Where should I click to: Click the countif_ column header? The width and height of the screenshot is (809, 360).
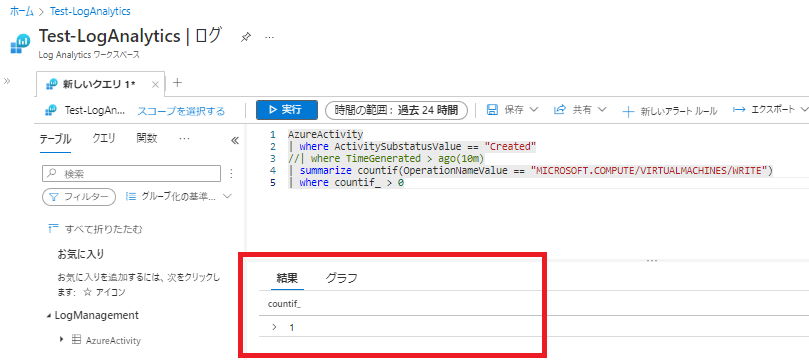pos(284,304)
